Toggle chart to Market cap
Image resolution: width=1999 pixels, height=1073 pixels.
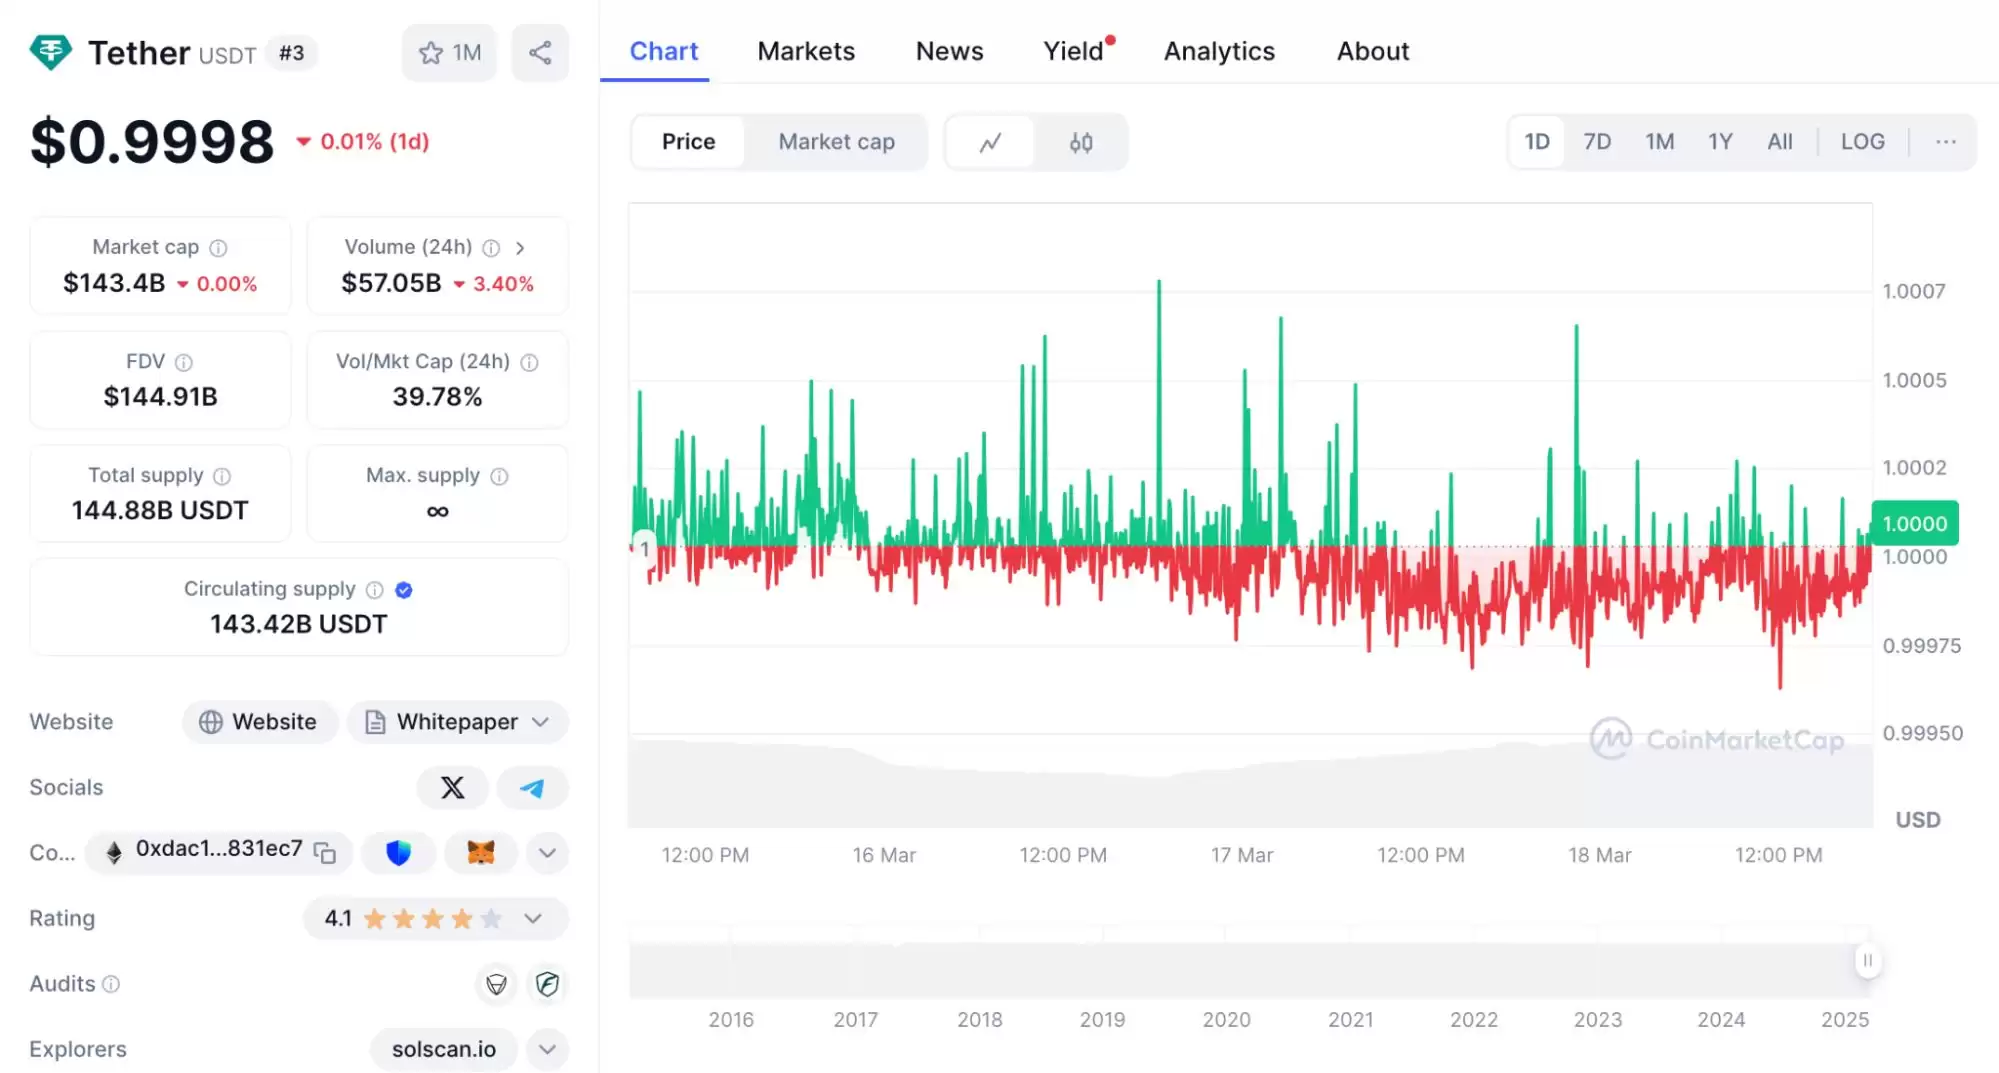coord(836,142)
